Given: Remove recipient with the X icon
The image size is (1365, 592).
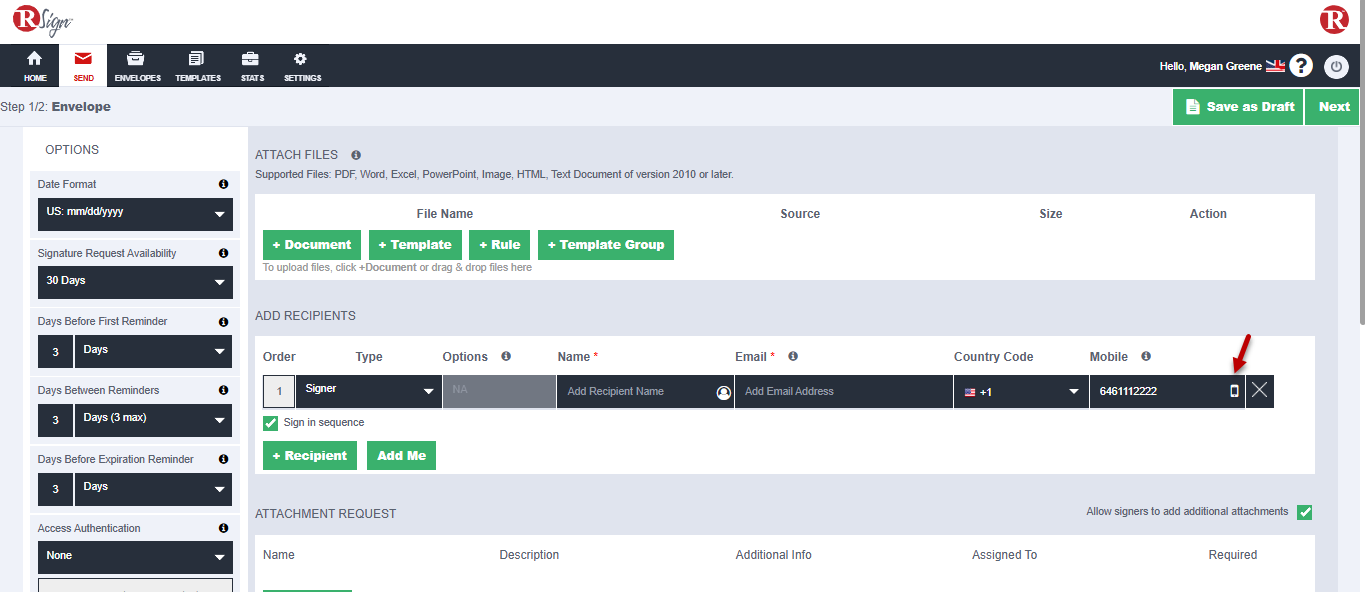Looking at the screenshot, I should point(1259,391).
